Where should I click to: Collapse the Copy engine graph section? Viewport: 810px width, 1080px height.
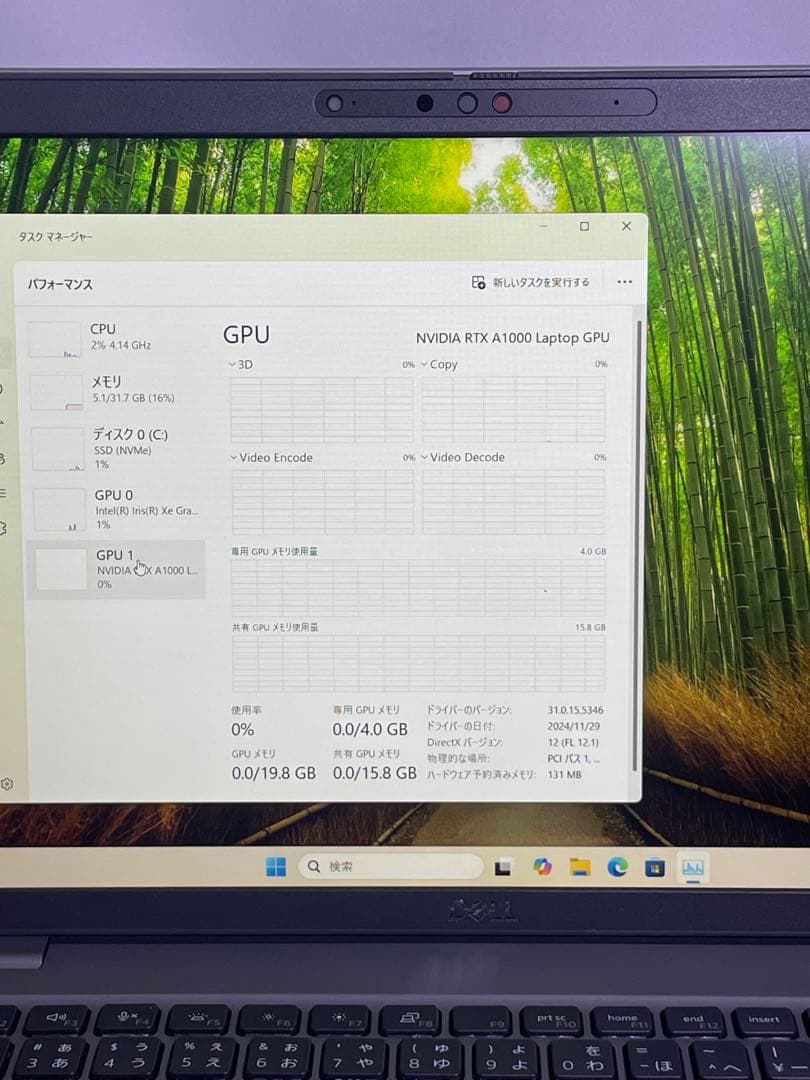tap(424, 364)
